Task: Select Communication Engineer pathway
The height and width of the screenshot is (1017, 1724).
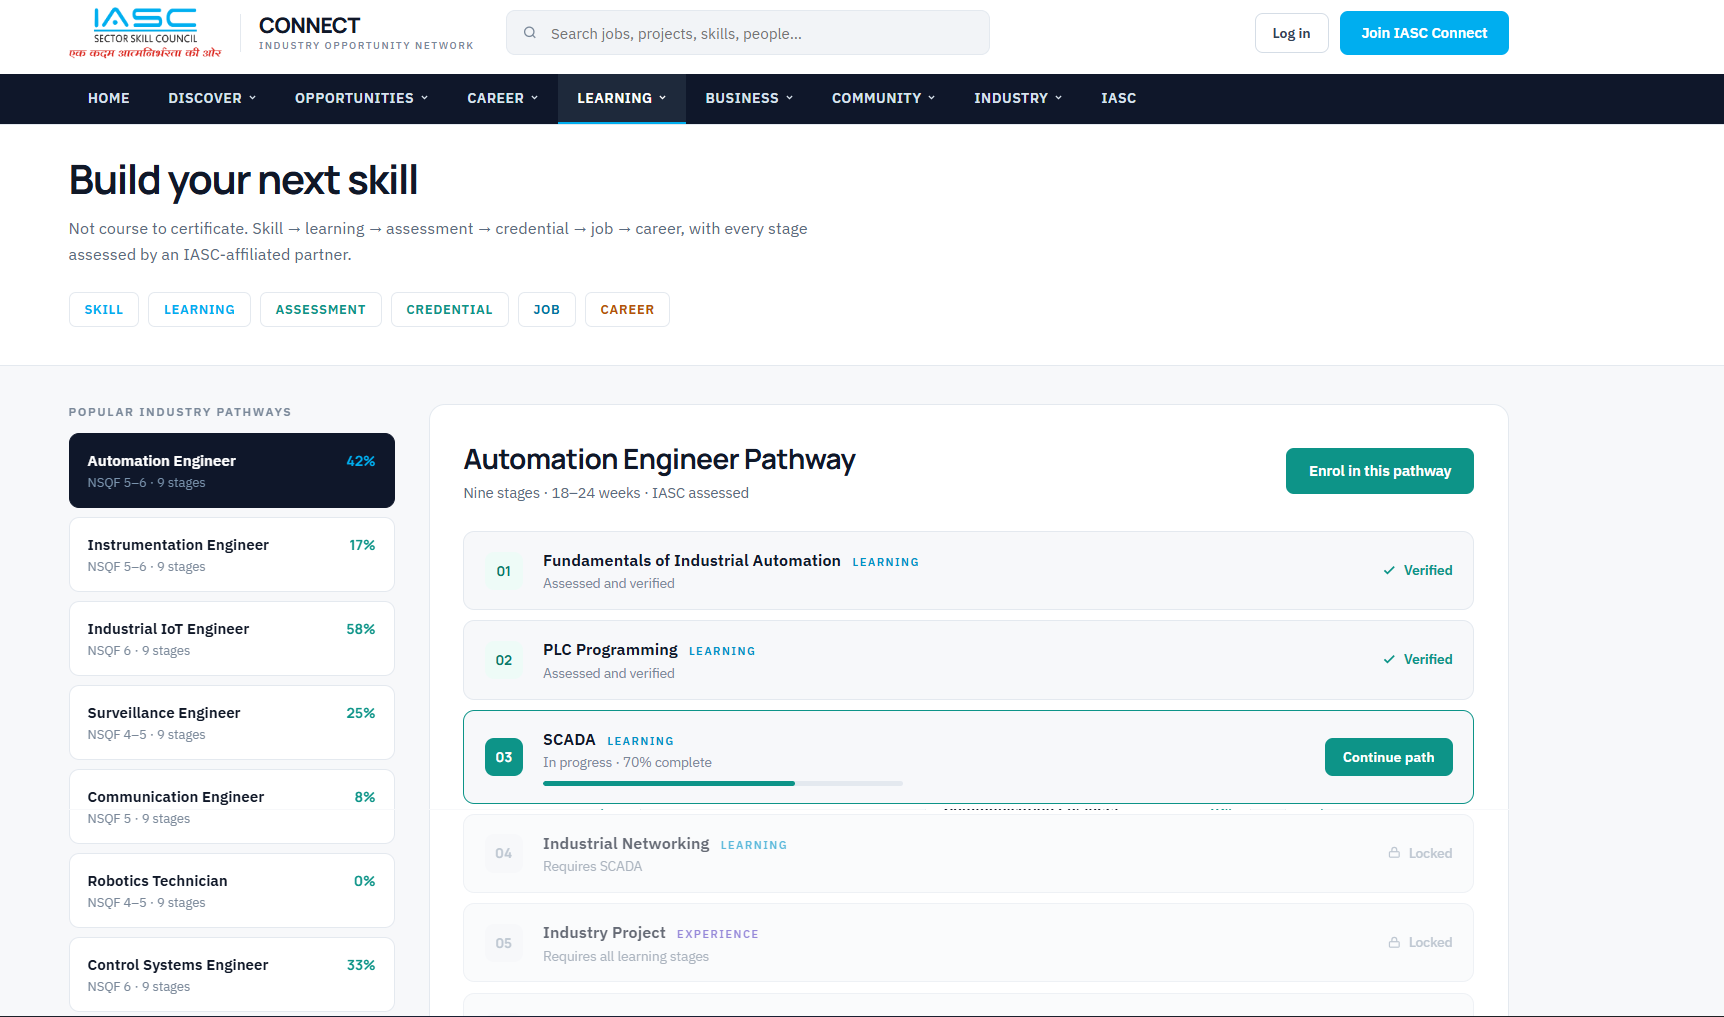Action: (x=232, y=806)
